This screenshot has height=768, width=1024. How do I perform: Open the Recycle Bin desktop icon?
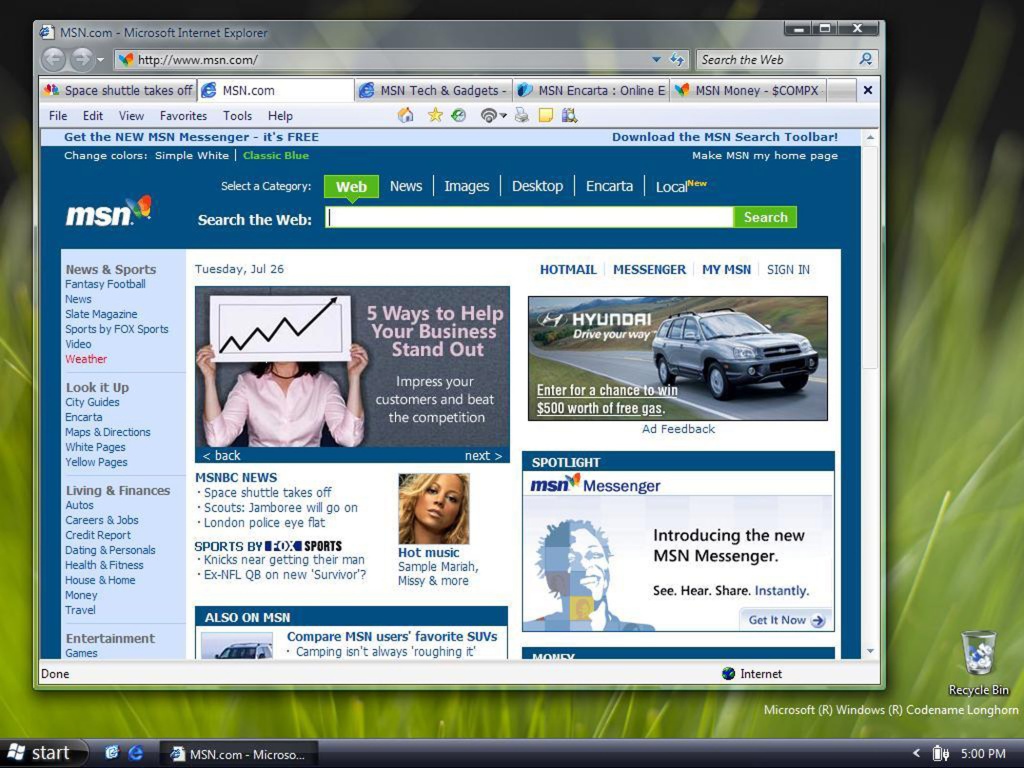[x=978, y=661]
